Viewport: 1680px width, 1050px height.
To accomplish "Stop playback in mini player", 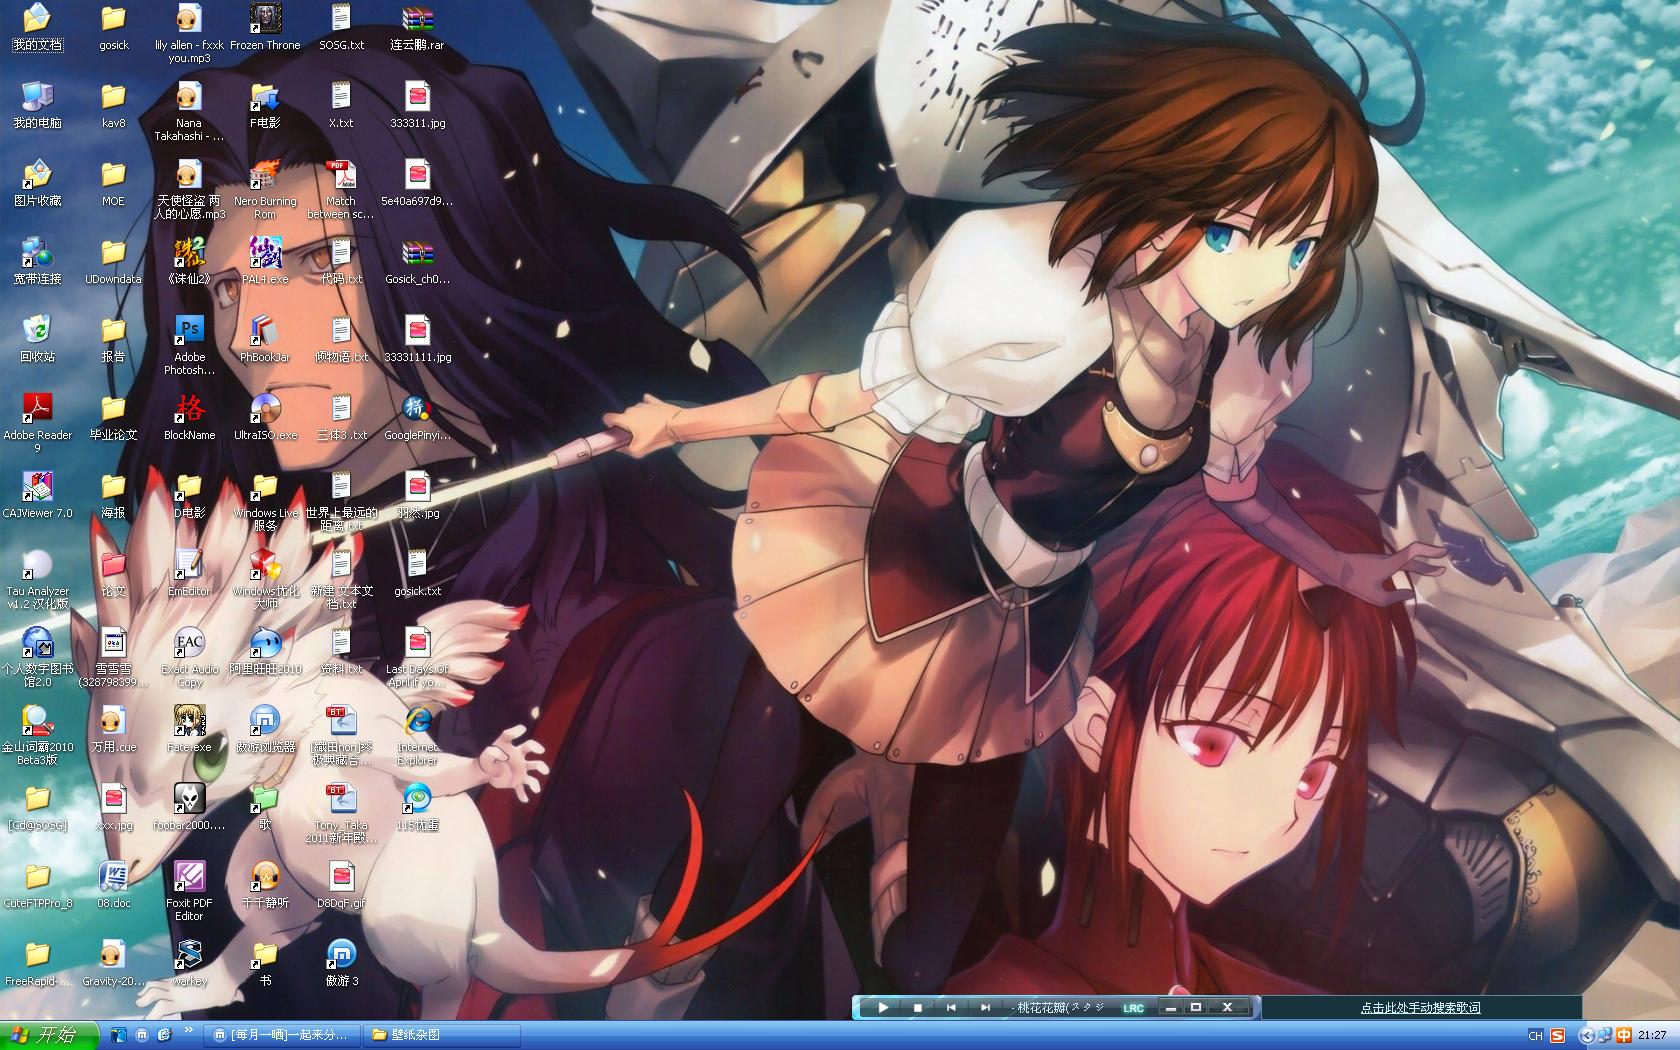I will pos(918,1007).
